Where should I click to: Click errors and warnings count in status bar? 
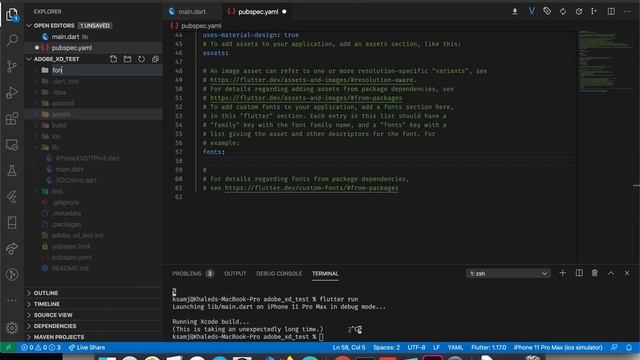click(x=41, y=348)
